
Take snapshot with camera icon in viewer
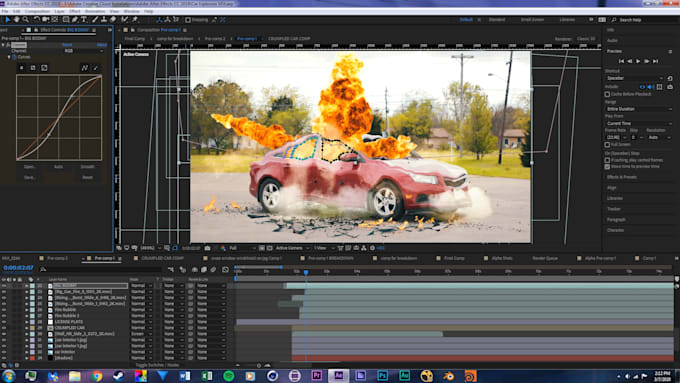pos(207,248)
